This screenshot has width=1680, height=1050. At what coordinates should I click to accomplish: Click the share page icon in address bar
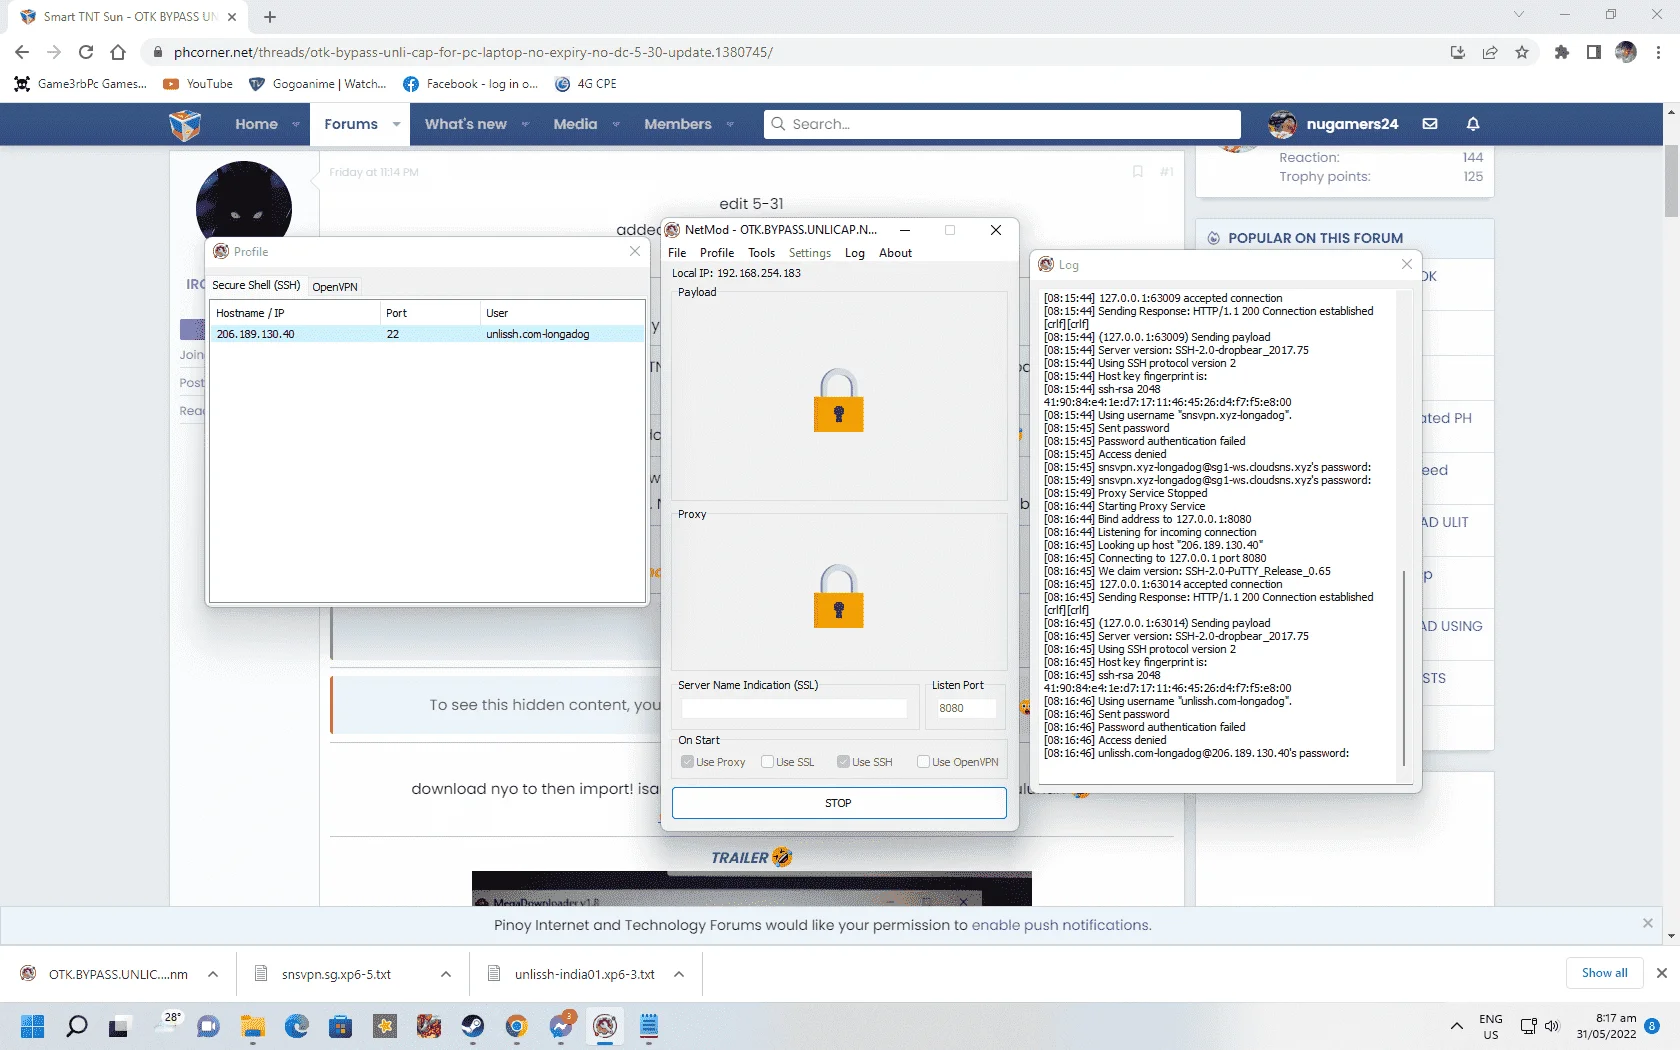coord(1490,52)
